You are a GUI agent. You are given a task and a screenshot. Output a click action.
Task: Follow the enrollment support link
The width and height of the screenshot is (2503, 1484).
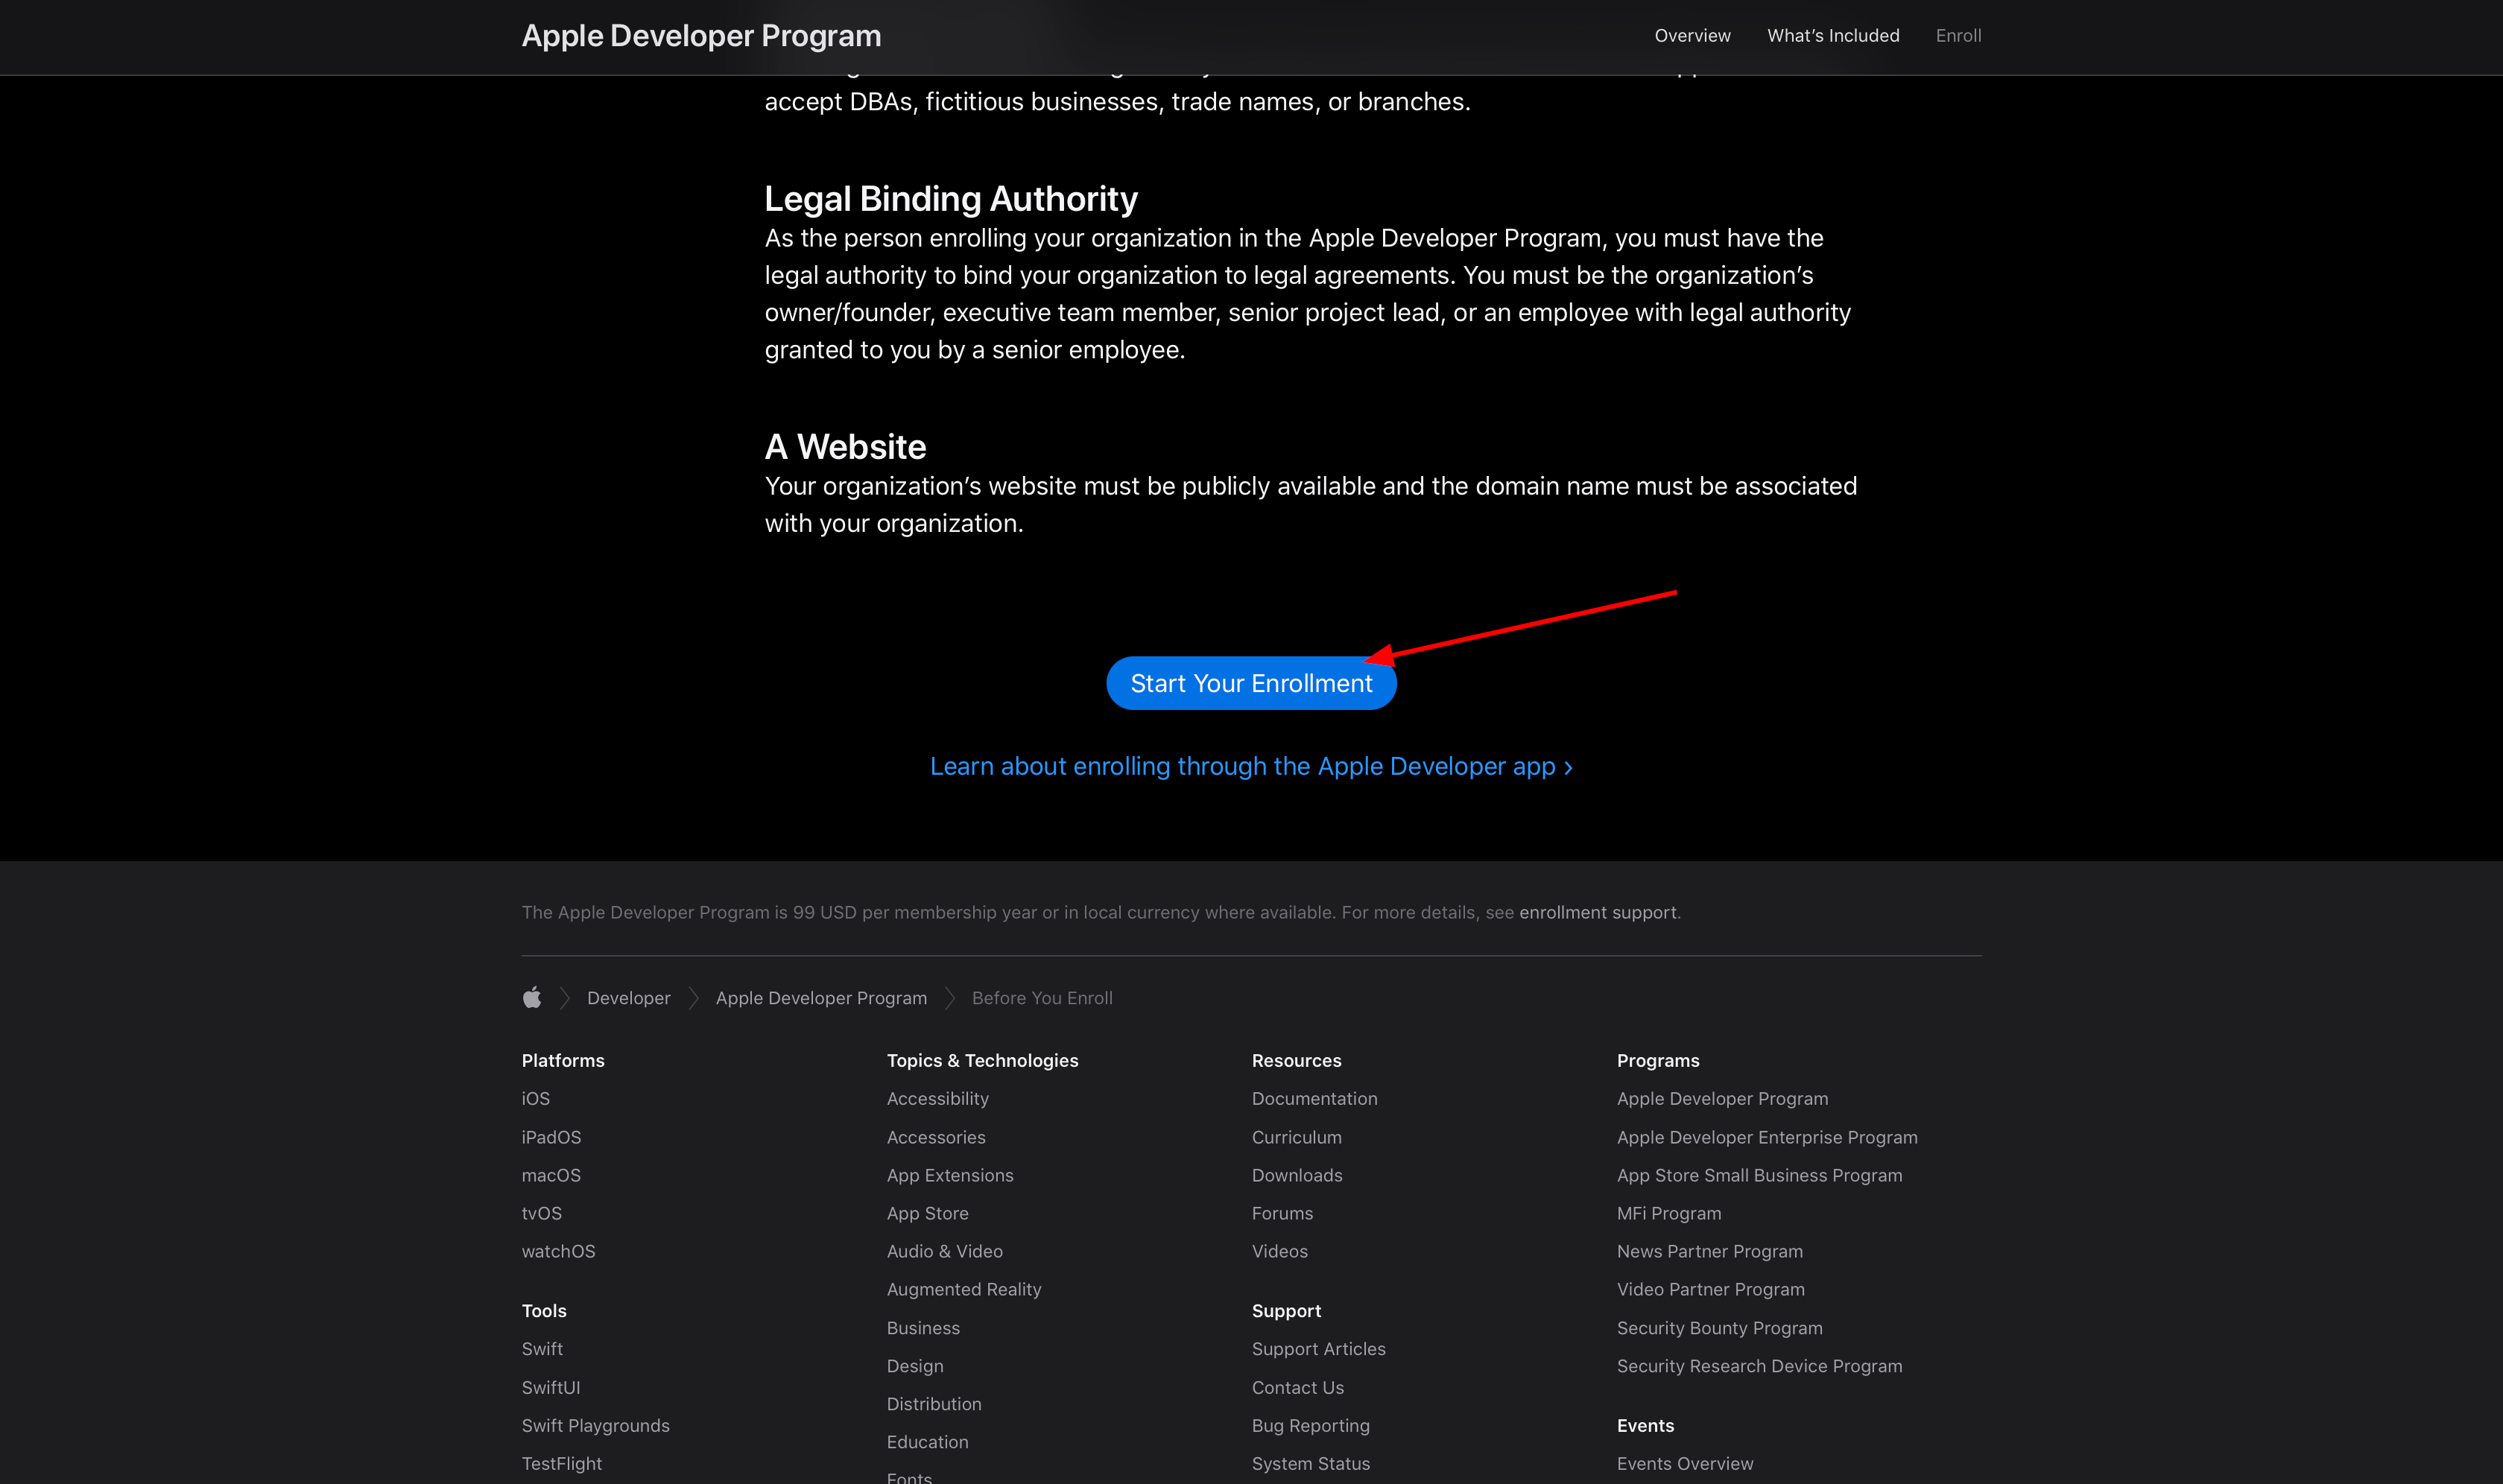coord(1597,912)
